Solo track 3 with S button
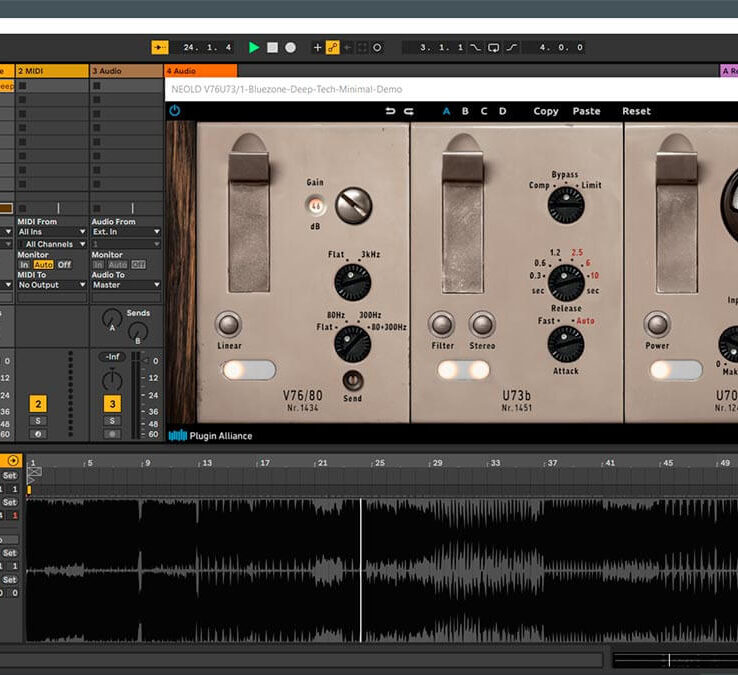 [x=112, y=421]
